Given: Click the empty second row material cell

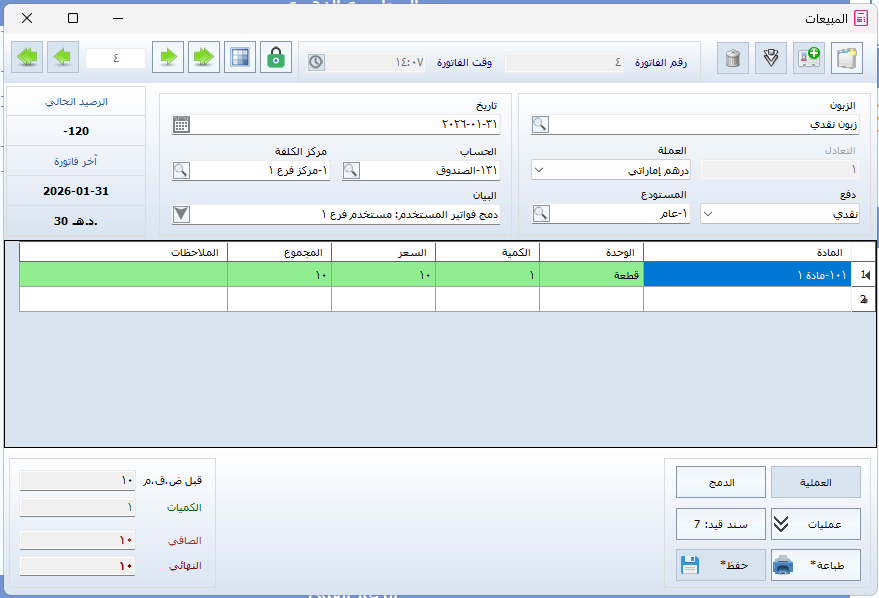Looking at the screenshot, I should pyautogui.click(x=746, y=299).
